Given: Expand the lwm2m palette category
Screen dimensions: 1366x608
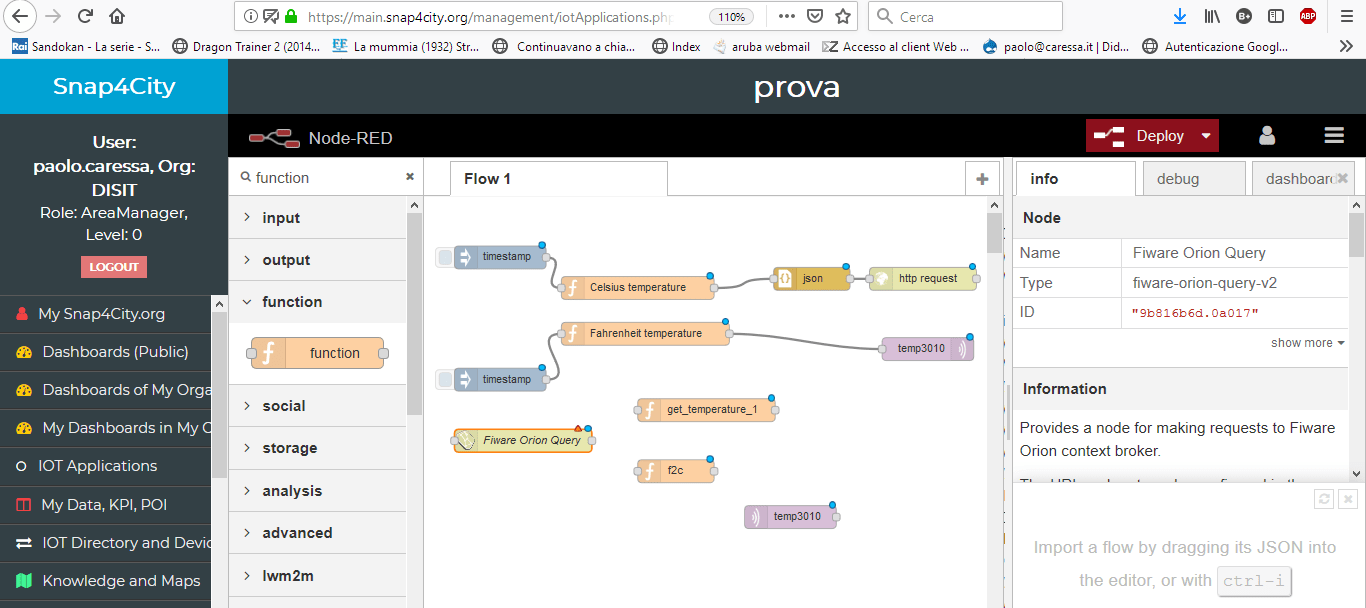Looking at the screenshot, I should pos(318,576).
